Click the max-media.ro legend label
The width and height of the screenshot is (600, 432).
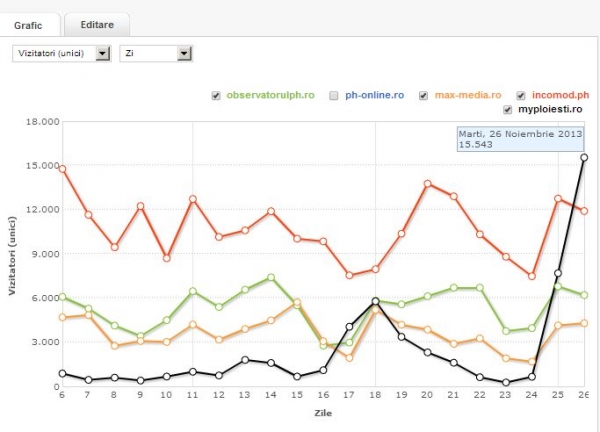coord(468,95)
